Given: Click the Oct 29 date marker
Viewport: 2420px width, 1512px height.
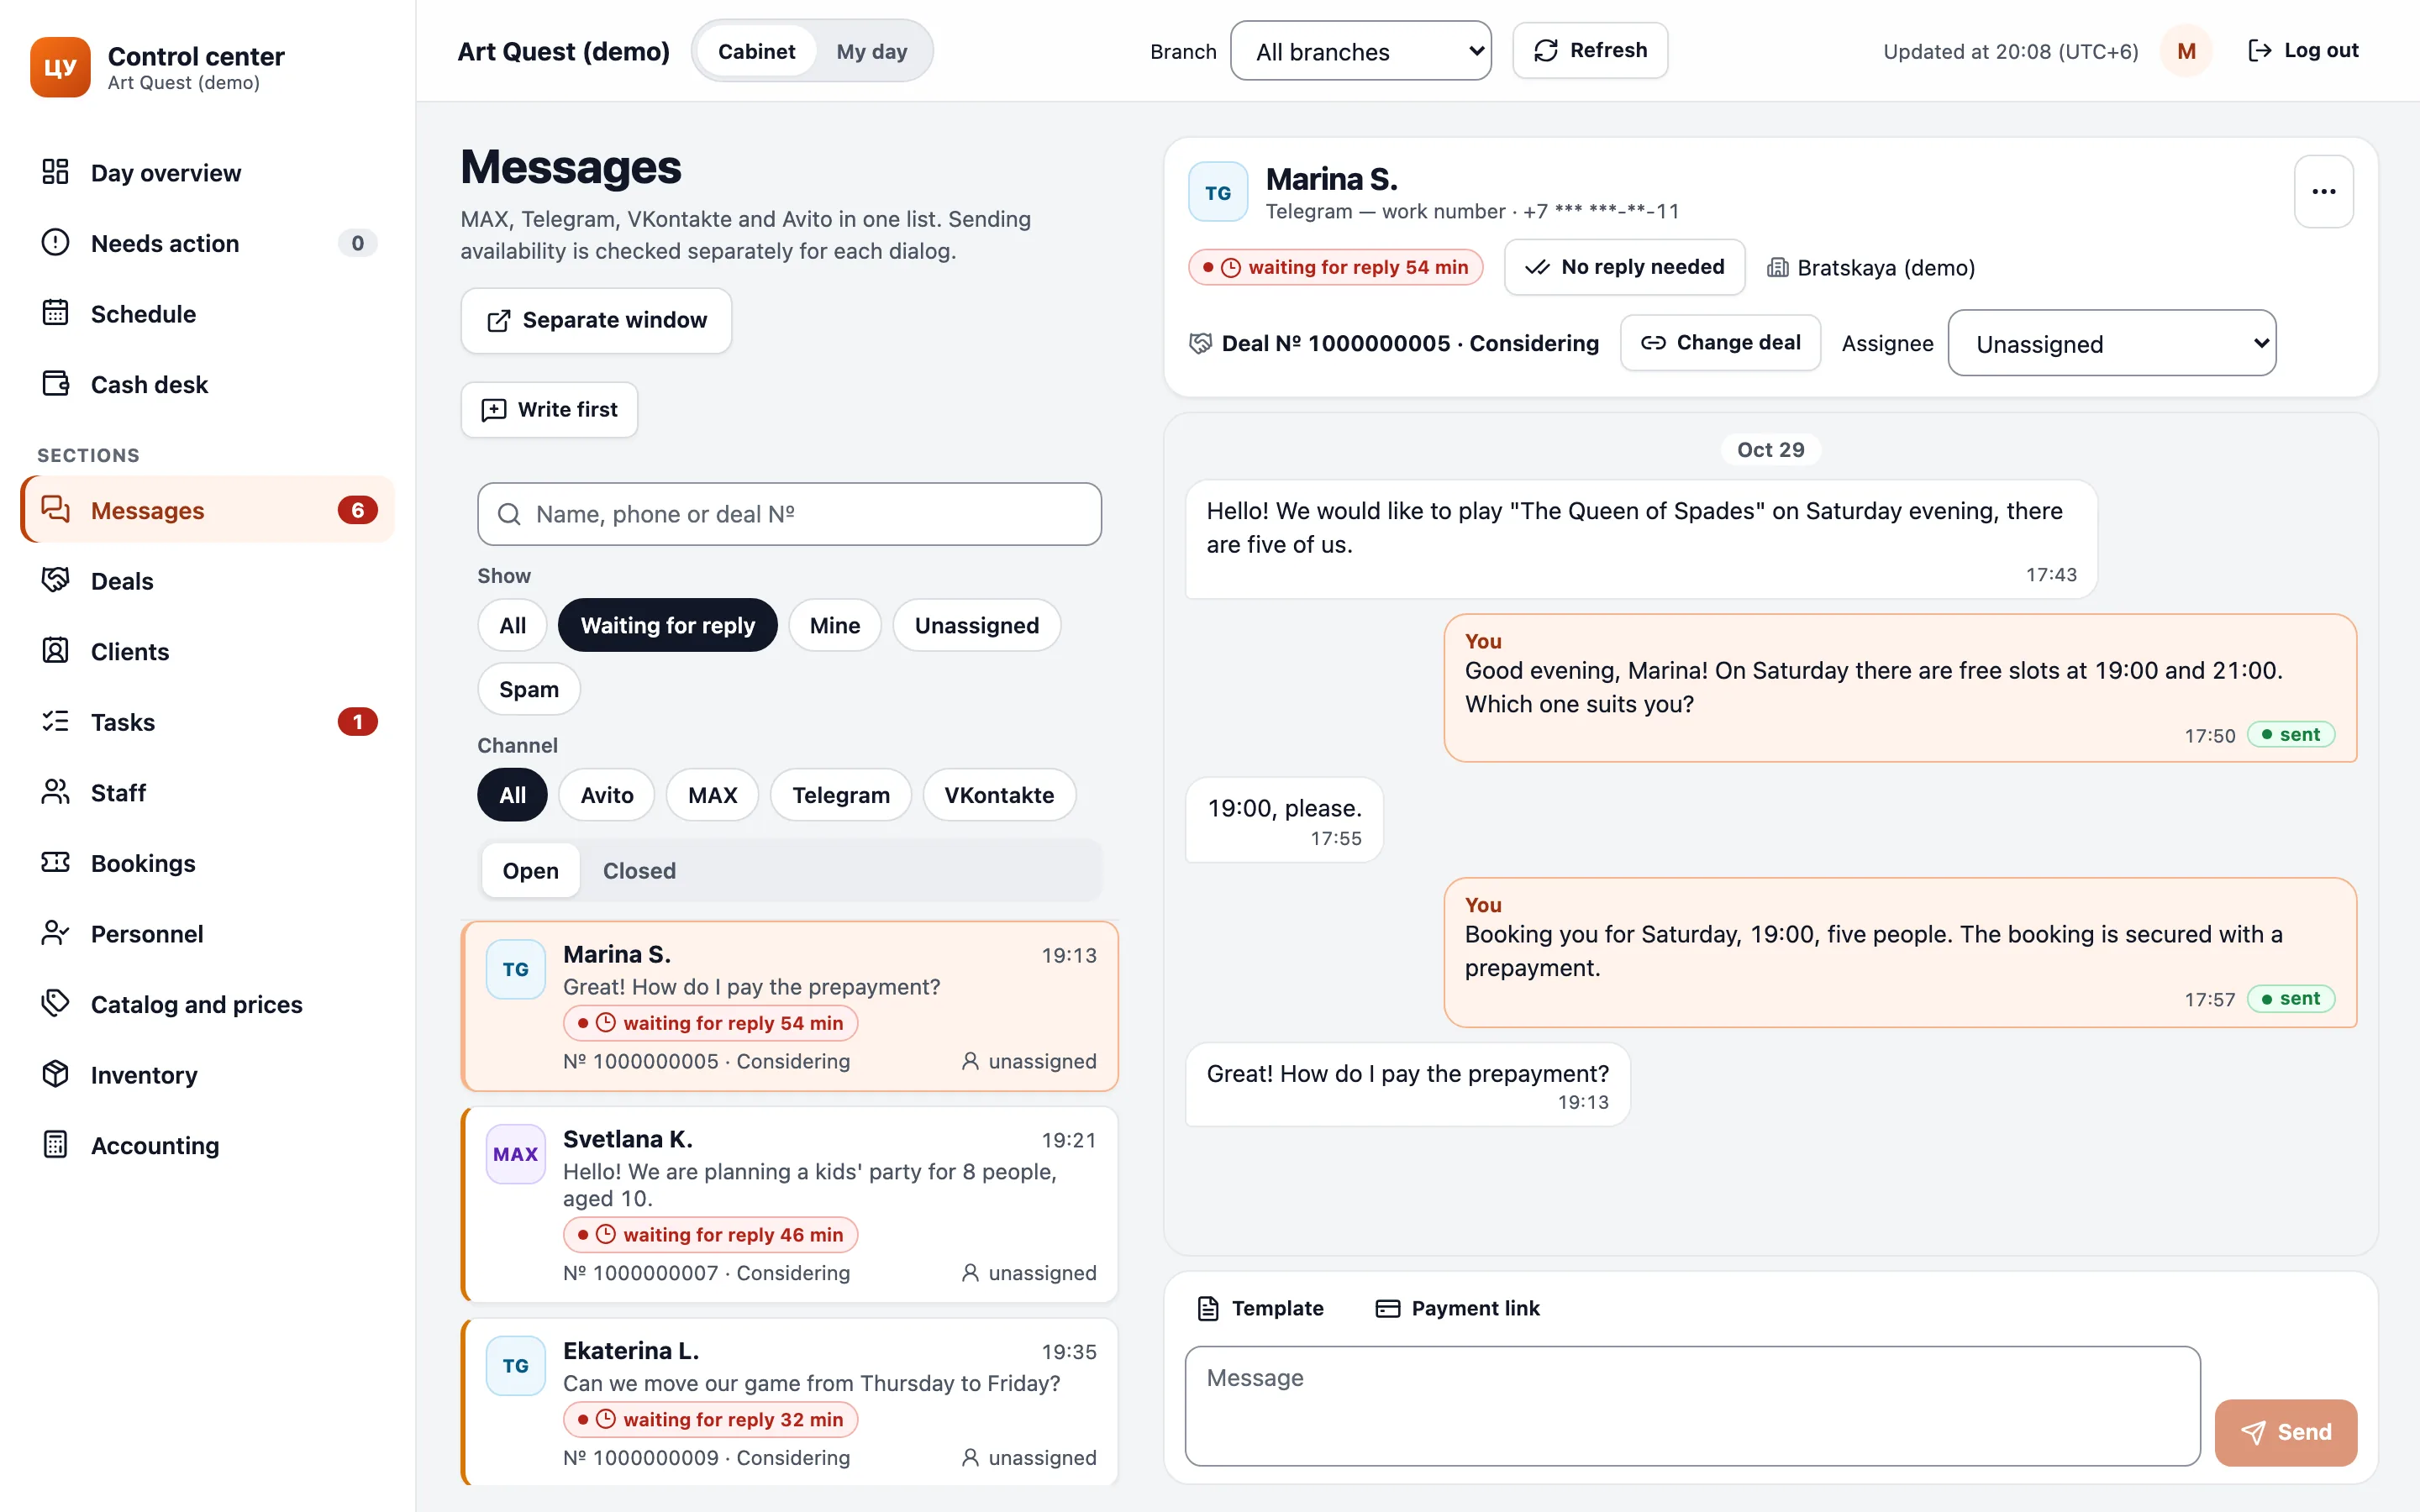Looking at the screenshot, I should pos(1770,450).
